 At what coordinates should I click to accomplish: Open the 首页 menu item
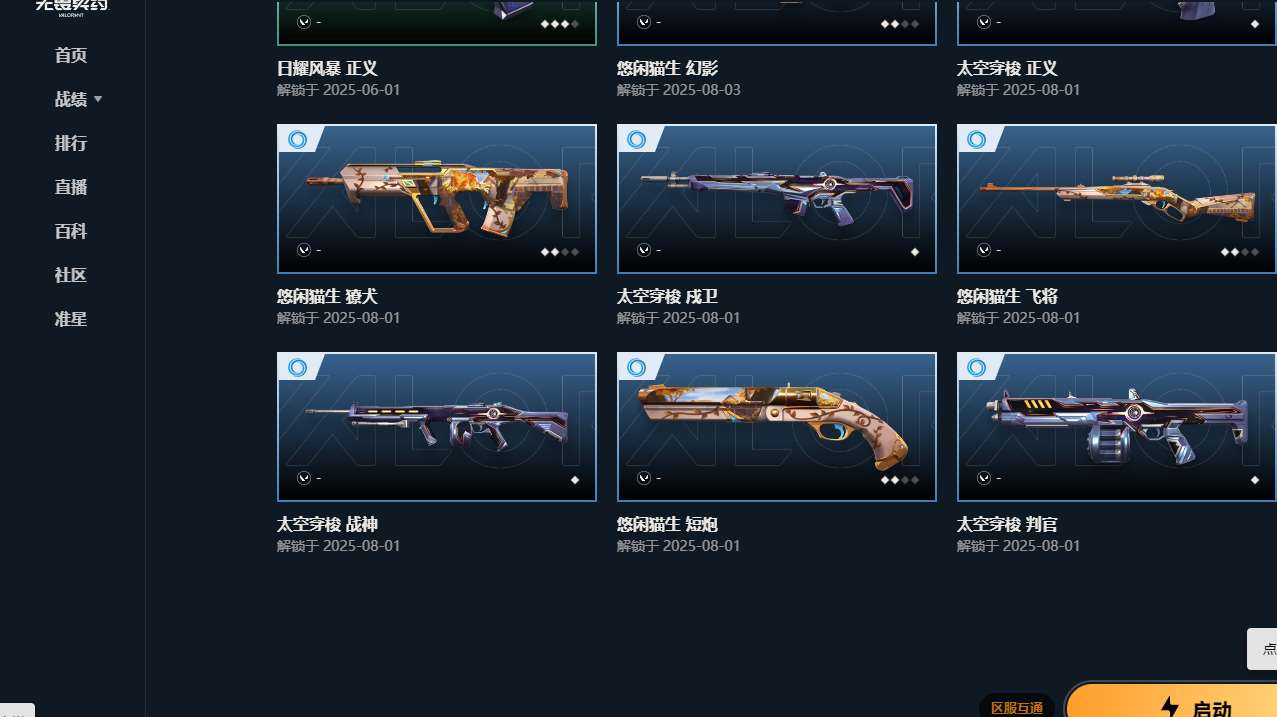click(71, 55)
